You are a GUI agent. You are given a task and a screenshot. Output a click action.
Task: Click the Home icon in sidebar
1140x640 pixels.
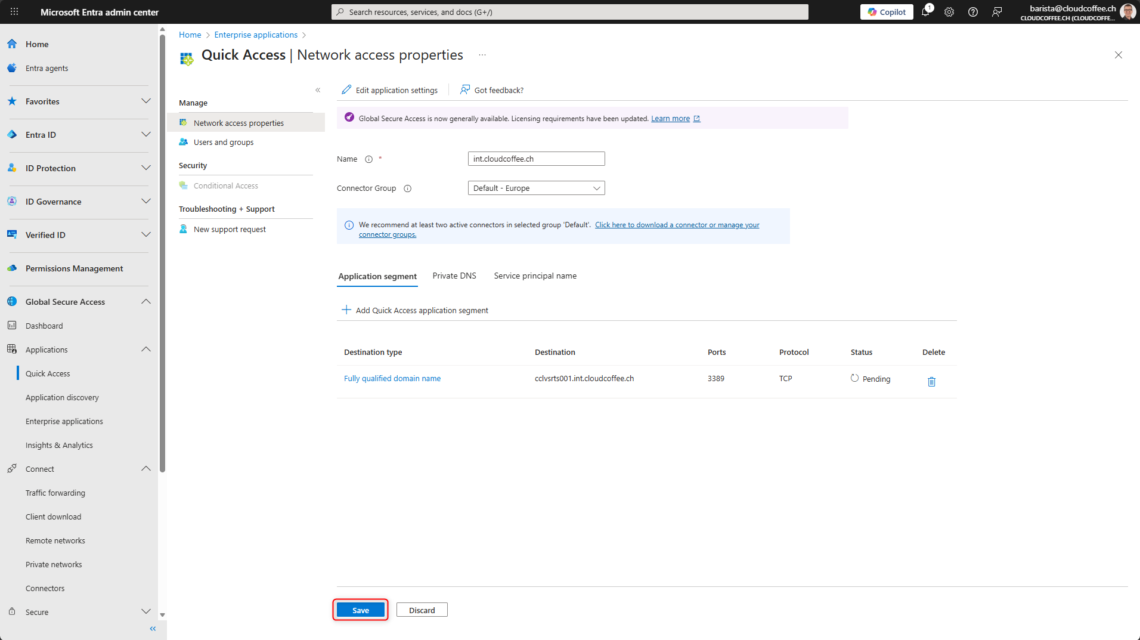[x=12, y=44]
